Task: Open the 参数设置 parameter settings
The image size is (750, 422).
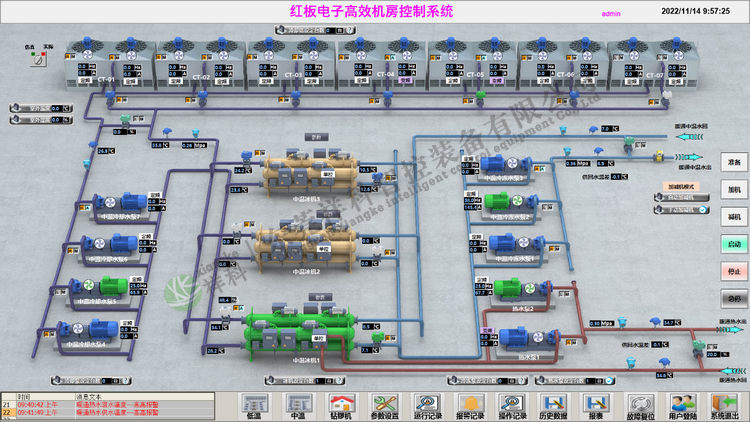Action: [384, 406]
